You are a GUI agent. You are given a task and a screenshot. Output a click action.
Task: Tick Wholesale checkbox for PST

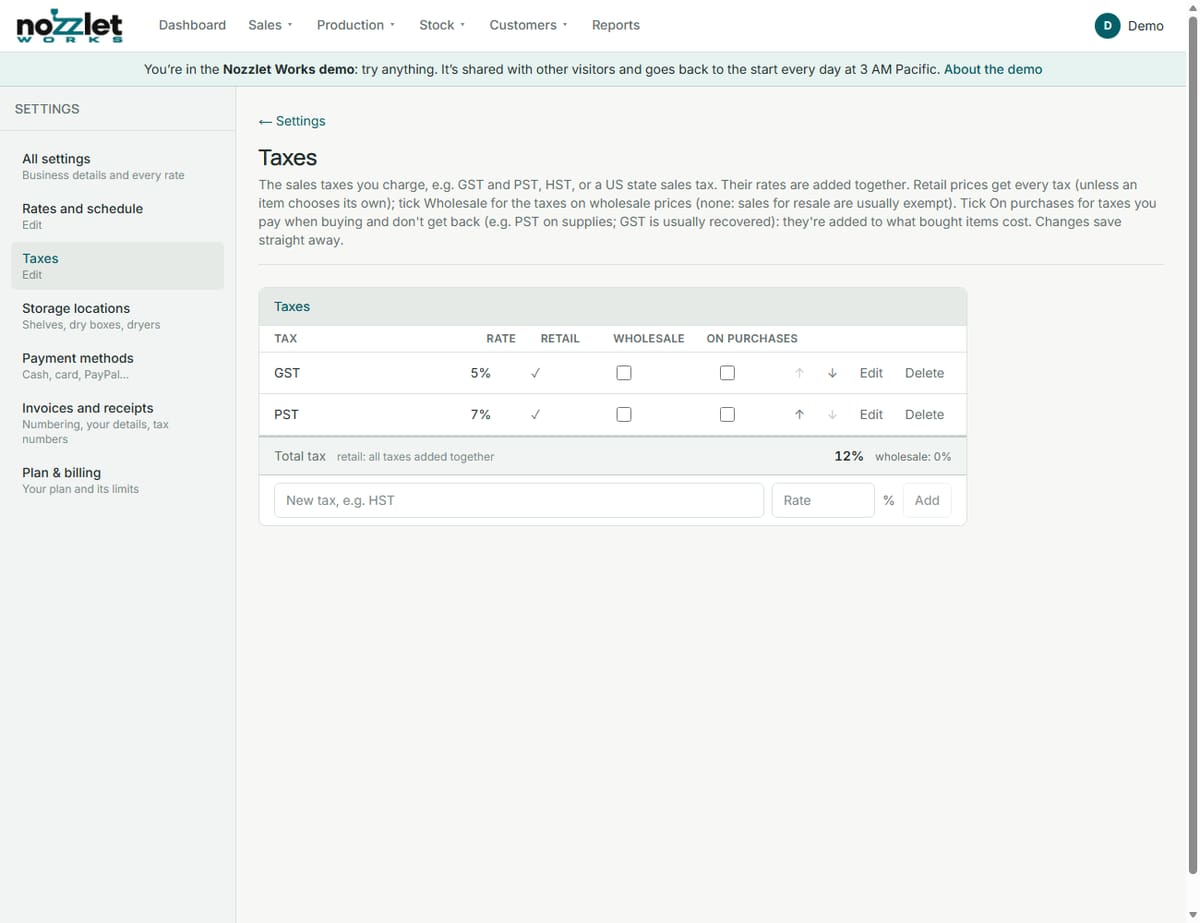click(x=624, y=414)
